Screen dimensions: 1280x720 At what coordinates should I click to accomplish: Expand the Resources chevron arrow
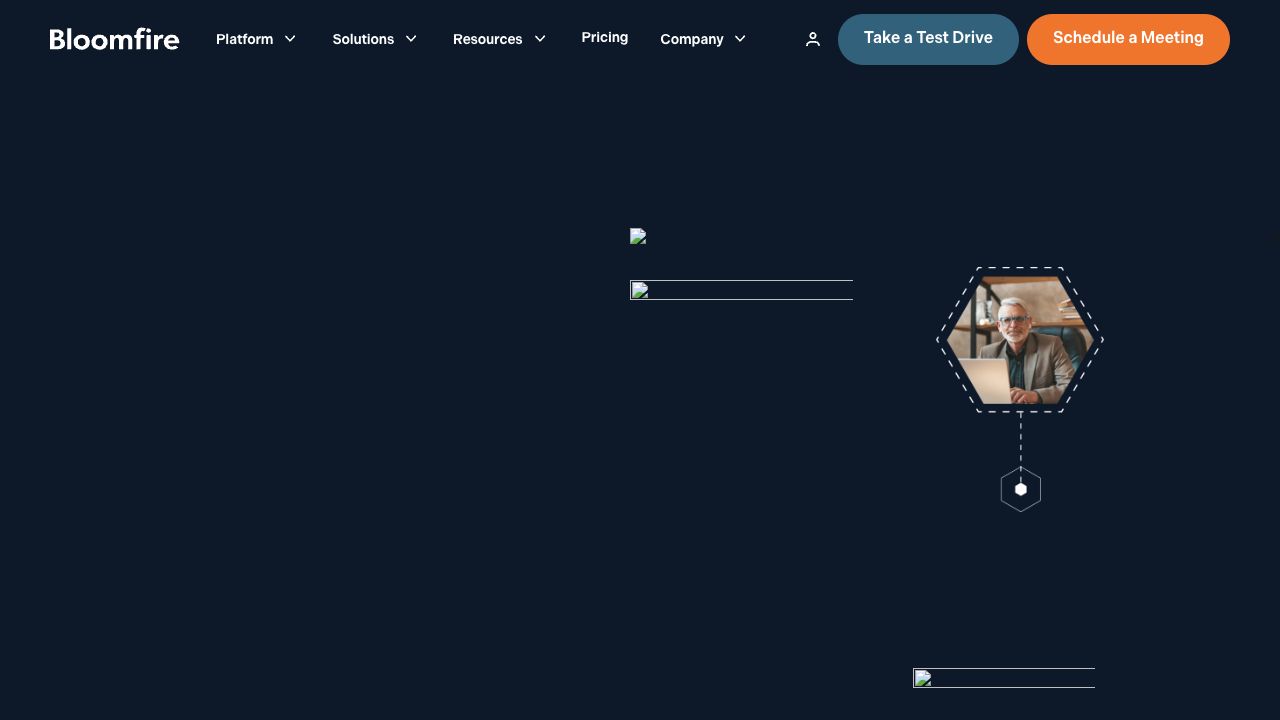[540, 39]
